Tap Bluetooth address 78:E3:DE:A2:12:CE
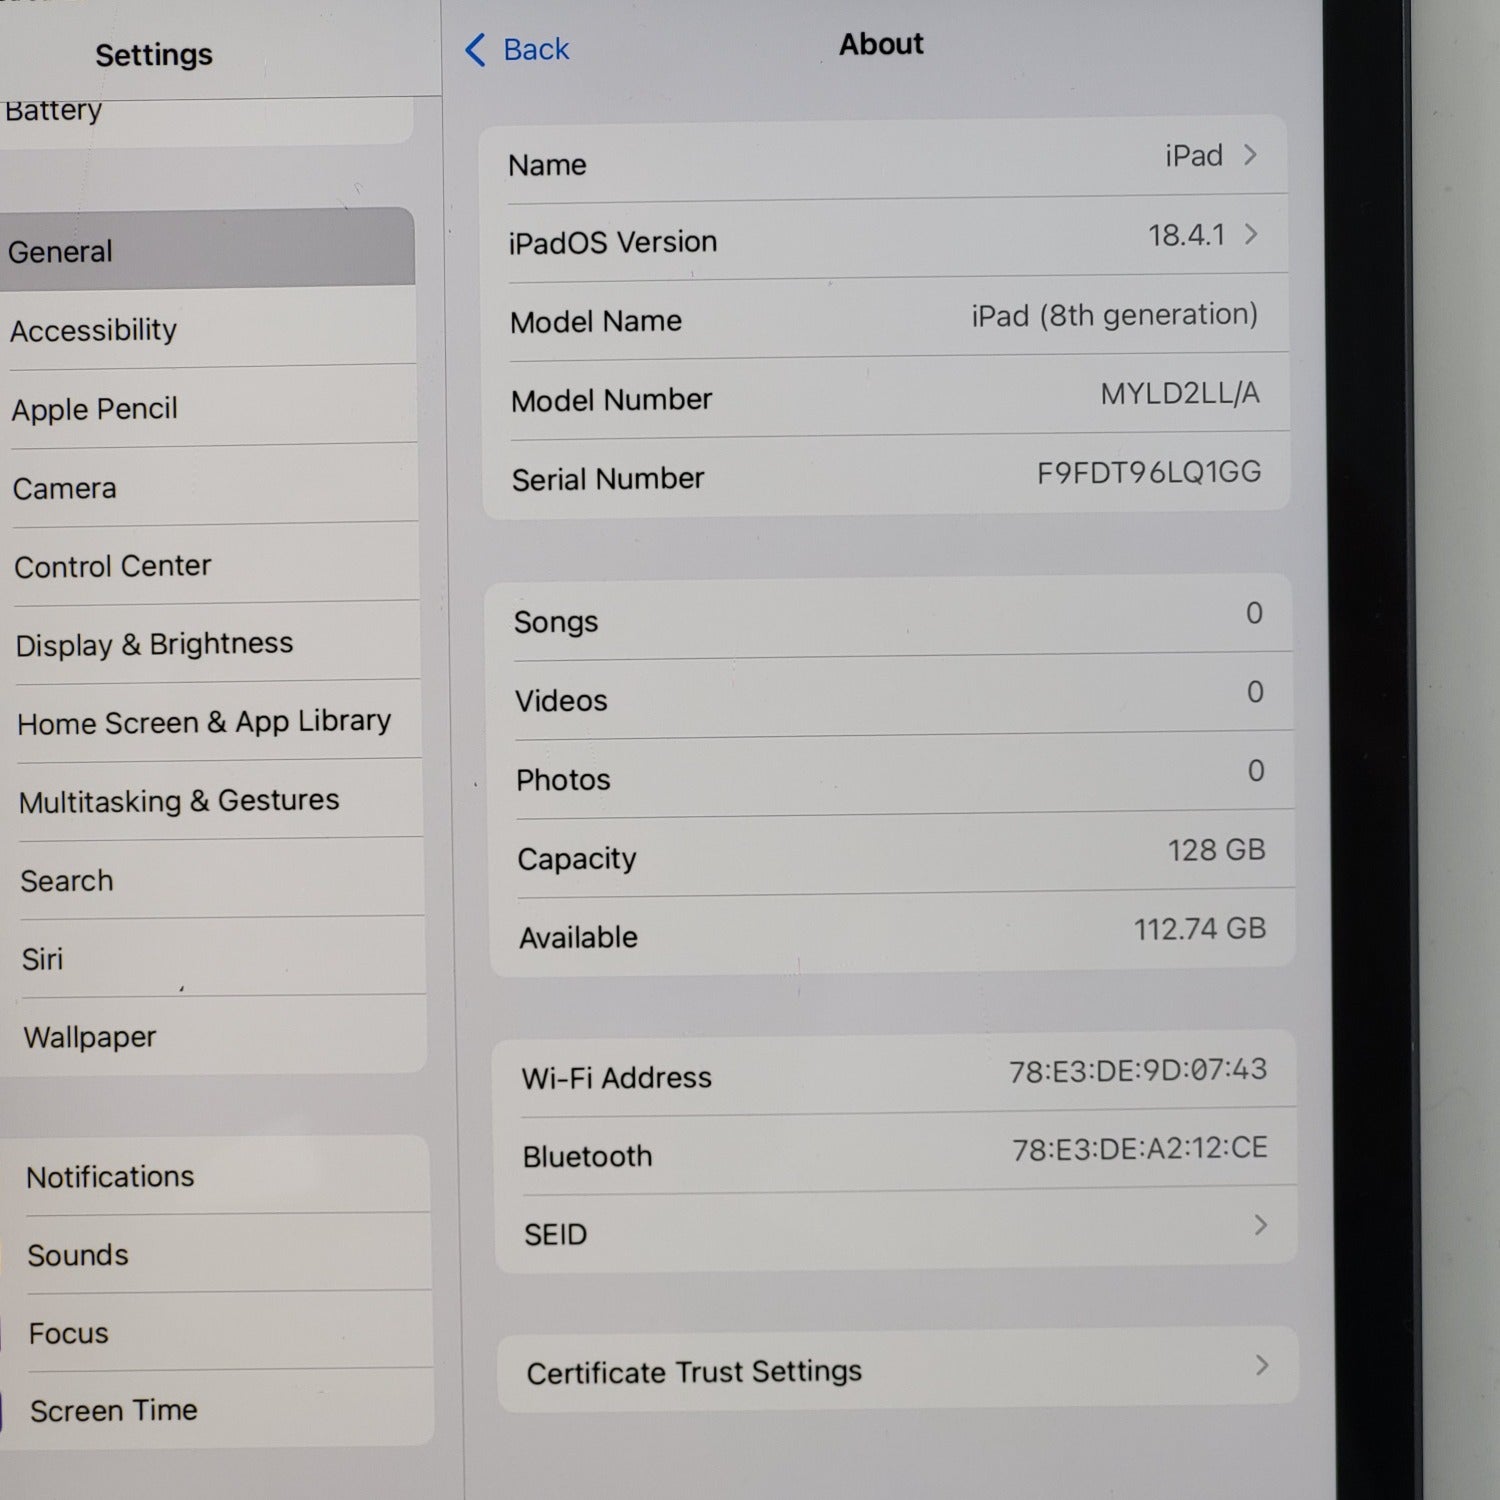The height and width of the screenshot is (1500, 1500). pos(1140,1149)
